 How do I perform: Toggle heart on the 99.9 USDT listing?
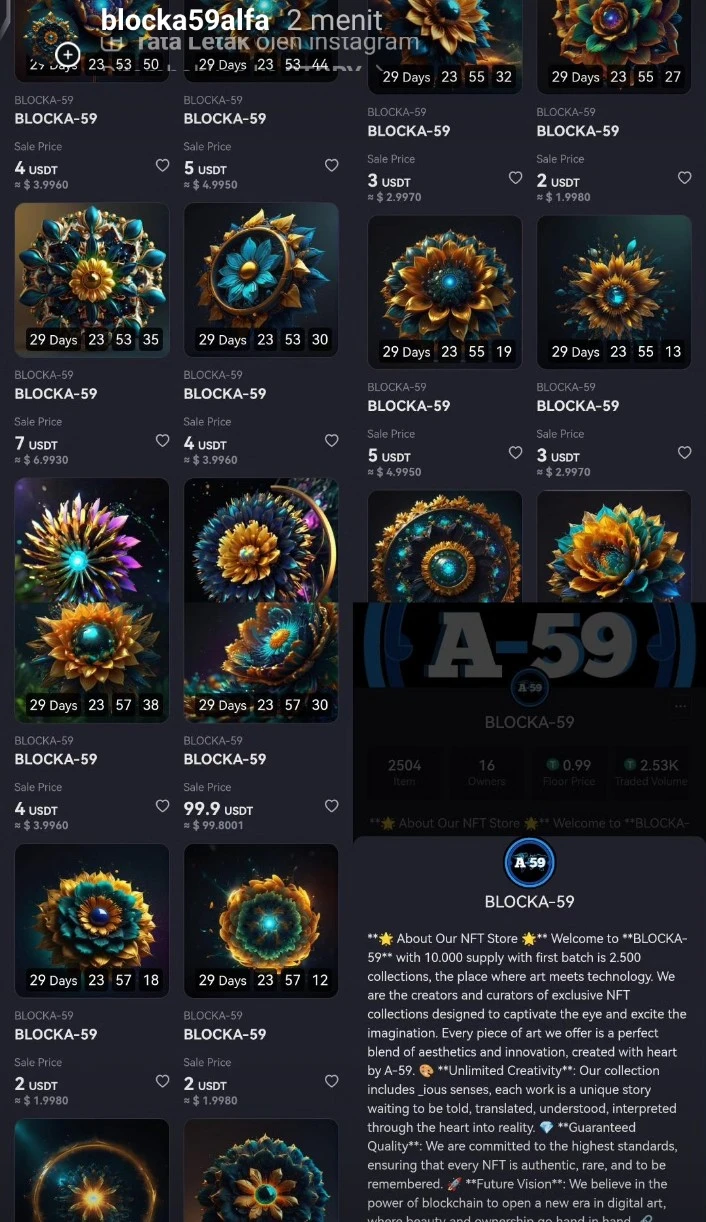click(x=331, y=806)
